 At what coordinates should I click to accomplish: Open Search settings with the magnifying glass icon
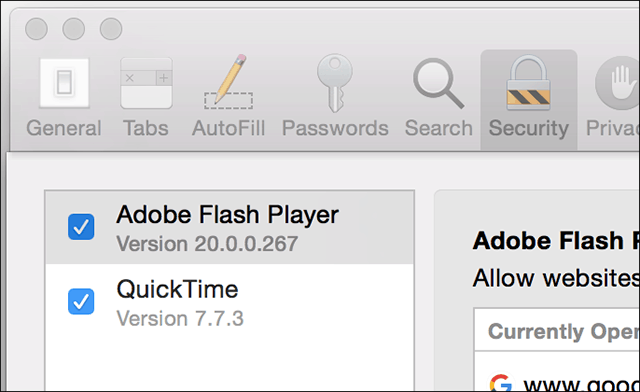pyautogui.click(x=438, y=83)
